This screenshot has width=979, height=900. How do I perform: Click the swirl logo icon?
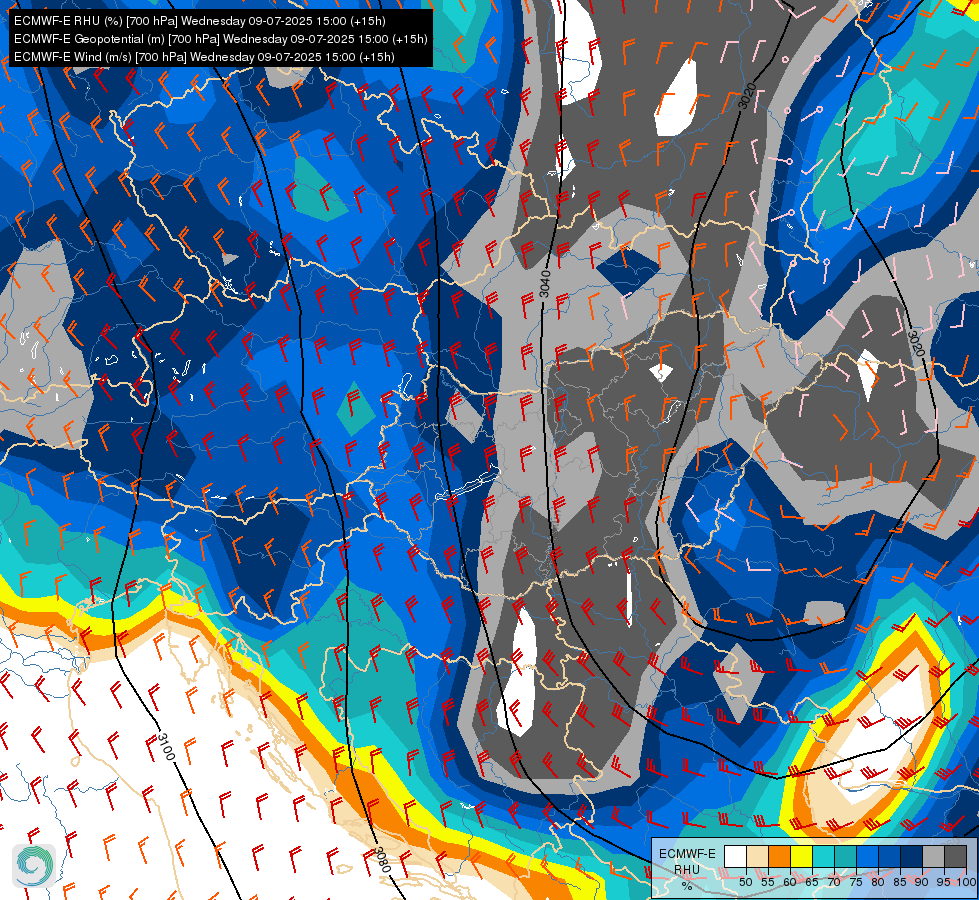tap(34, 866)
